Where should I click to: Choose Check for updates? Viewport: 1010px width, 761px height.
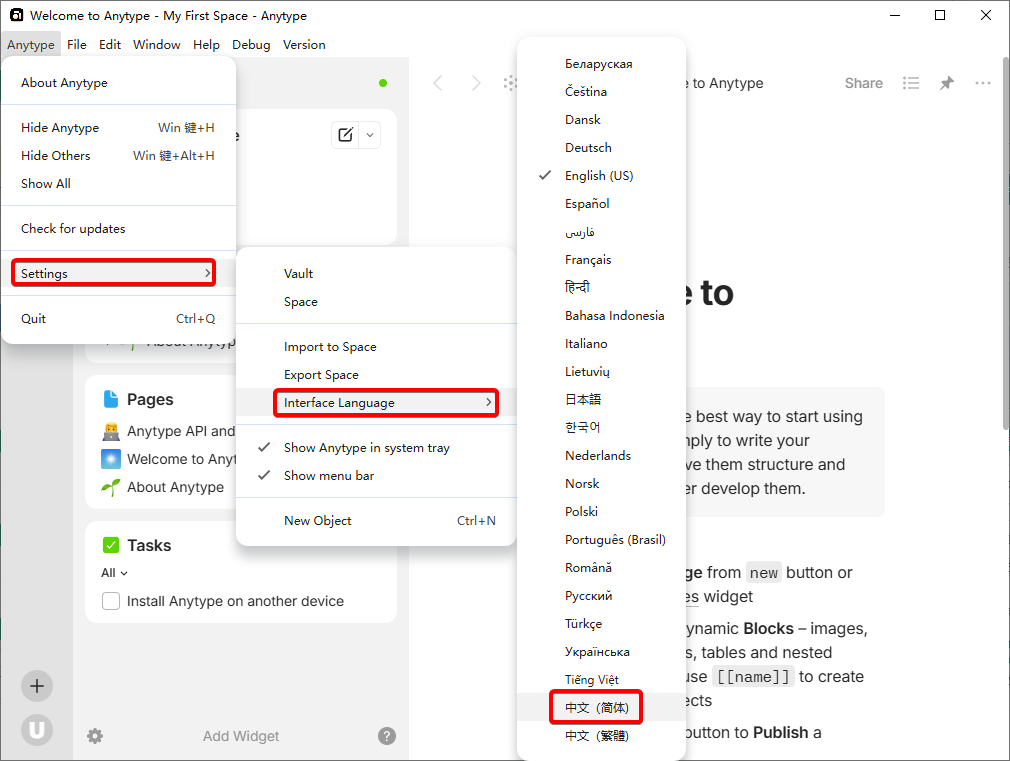[x=119, y=229]
